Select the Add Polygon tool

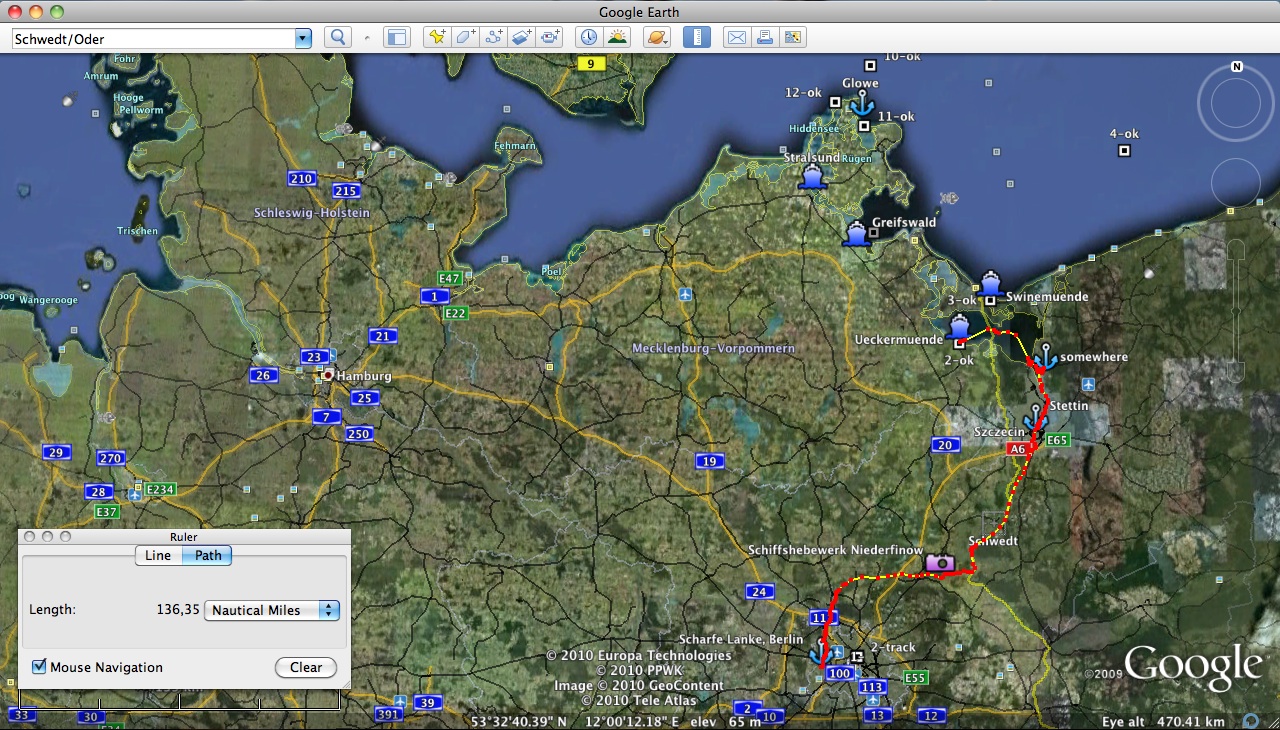coord(465,38)
